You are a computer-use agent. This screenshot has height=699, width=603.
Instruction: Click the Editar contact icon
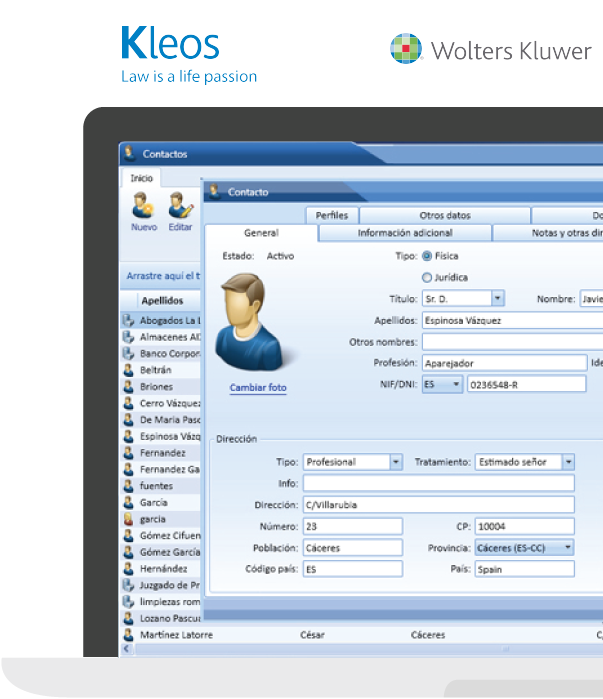point(180,206)
